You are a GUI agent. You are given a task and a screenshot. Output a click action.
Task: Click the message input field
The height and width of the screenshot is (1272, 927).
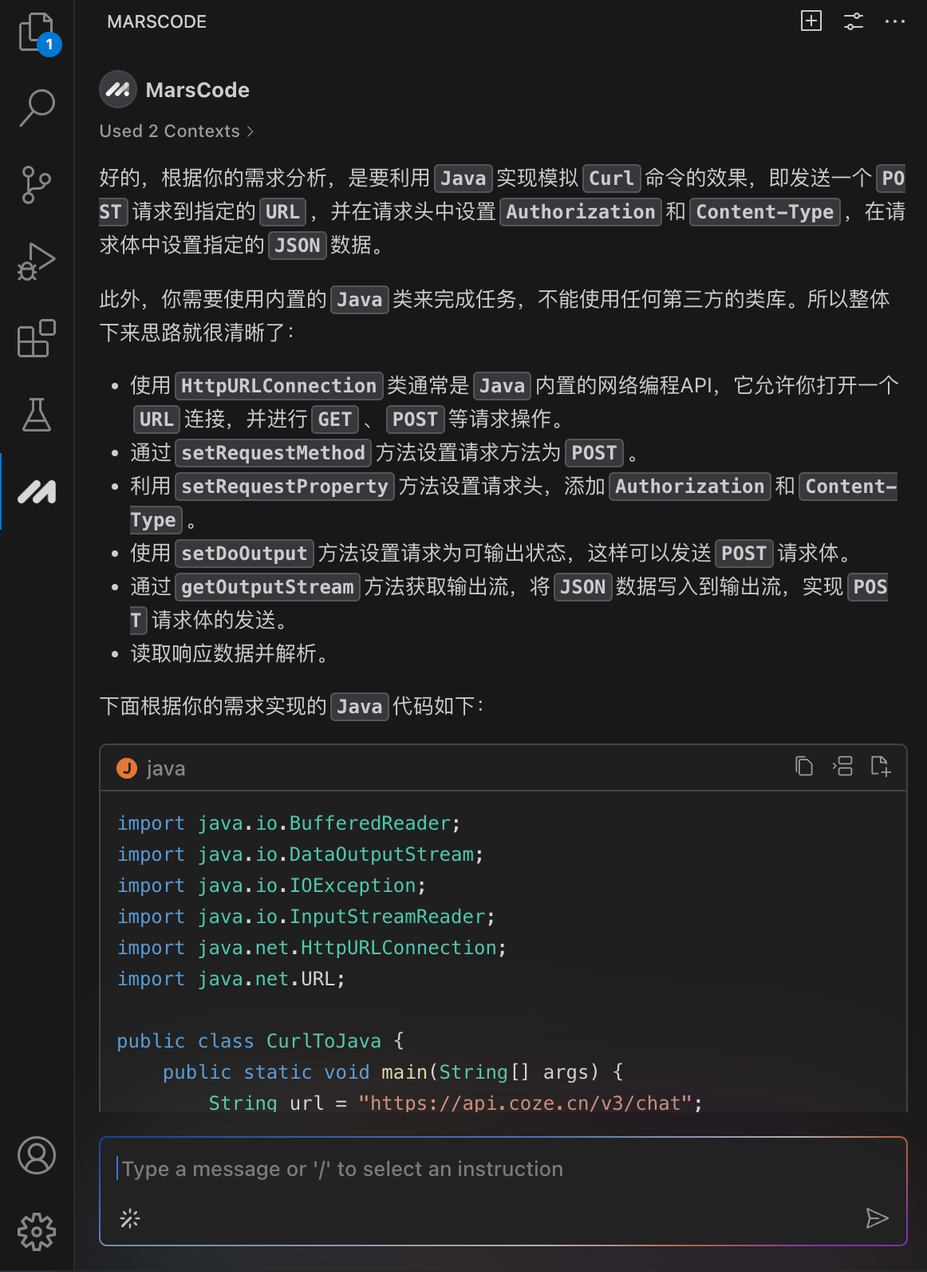pyautogui.click(x=490, y=1169)
